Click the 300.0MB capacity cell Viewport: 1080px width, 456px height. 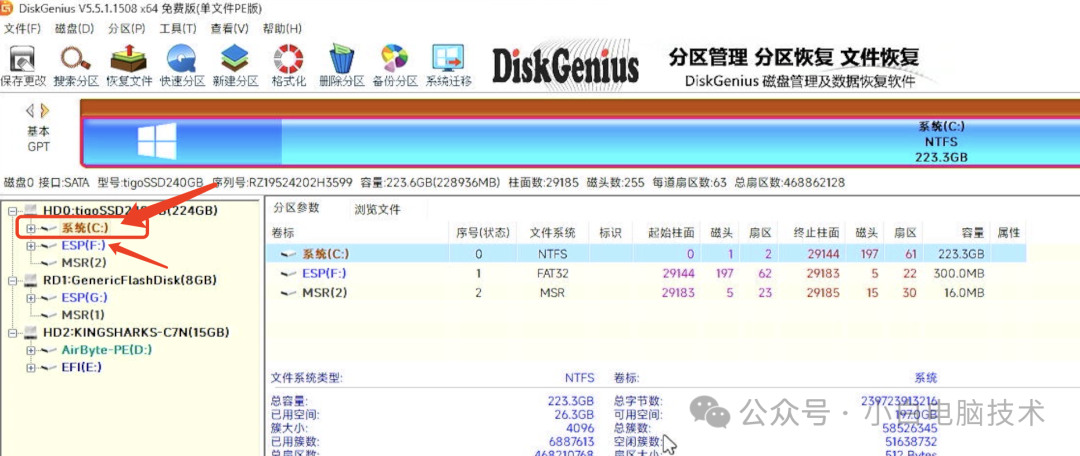point(959,273)
